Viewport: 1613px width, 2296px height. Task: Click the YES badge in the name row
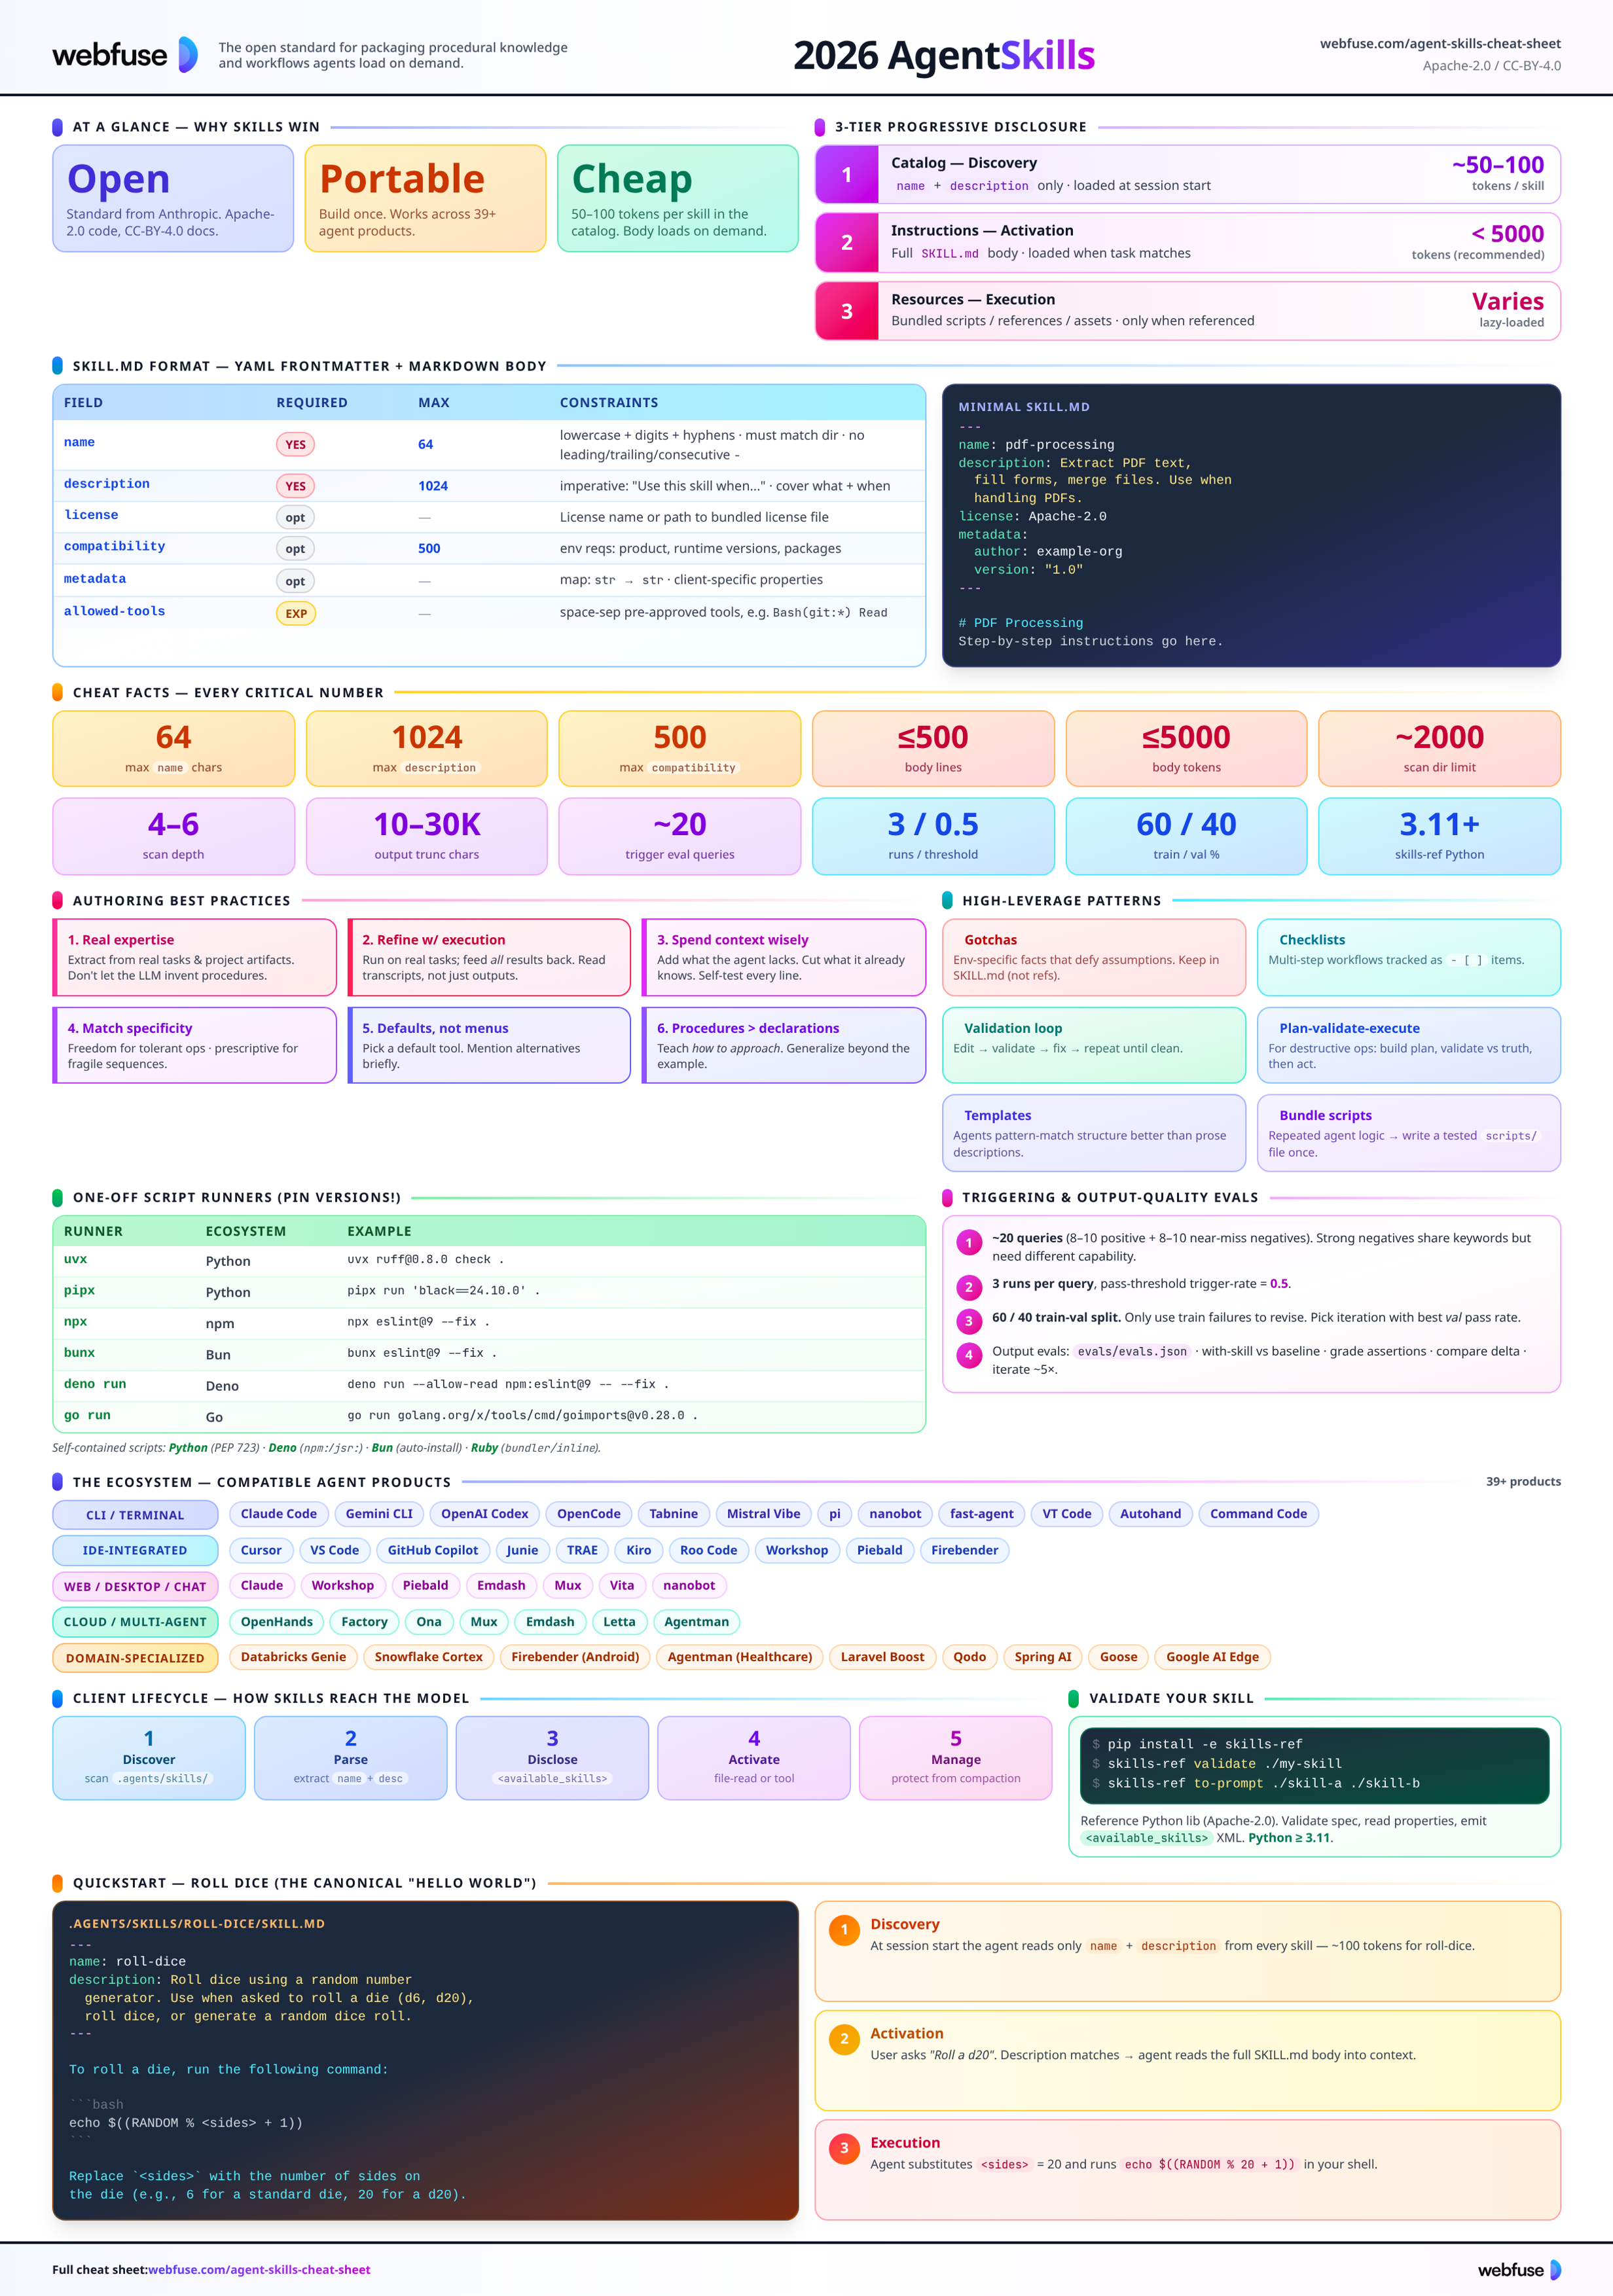click(x=295, y=444)
